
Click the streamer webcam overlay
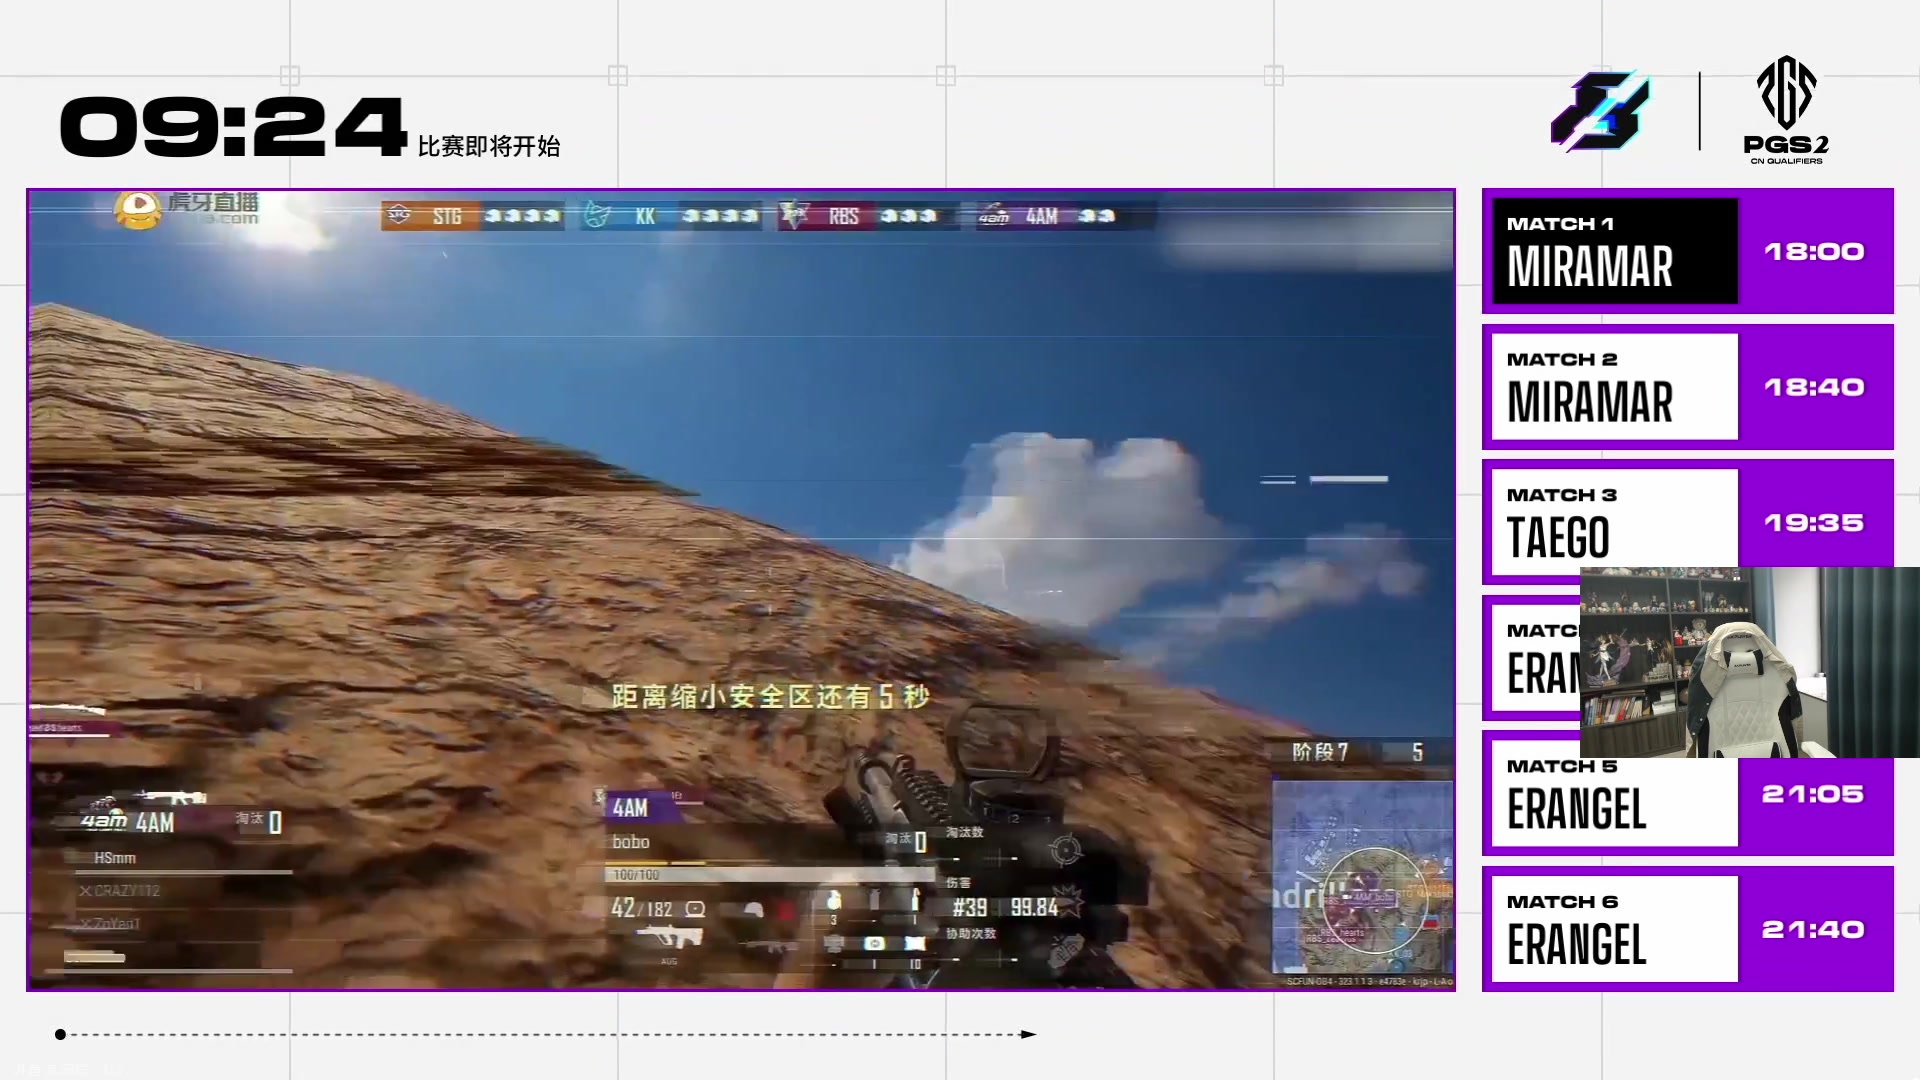pyautogui.click(x=1749, y=662)
